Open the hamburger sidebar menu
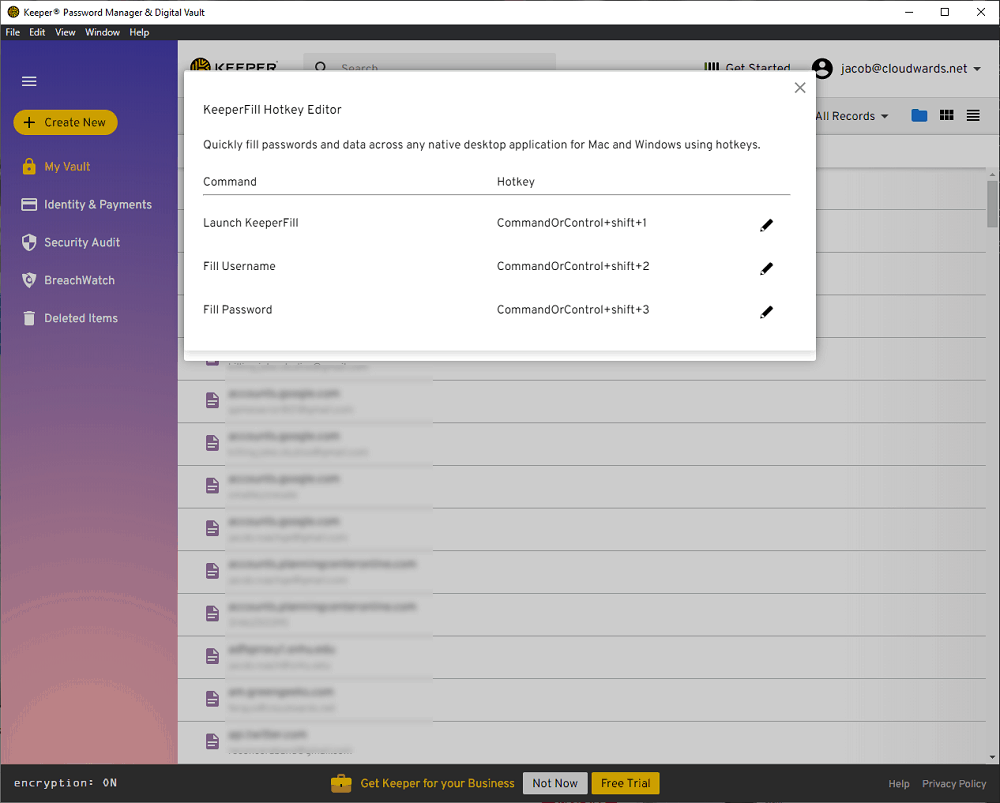Viewport: 1000px width, 803px height. point(29,82)
